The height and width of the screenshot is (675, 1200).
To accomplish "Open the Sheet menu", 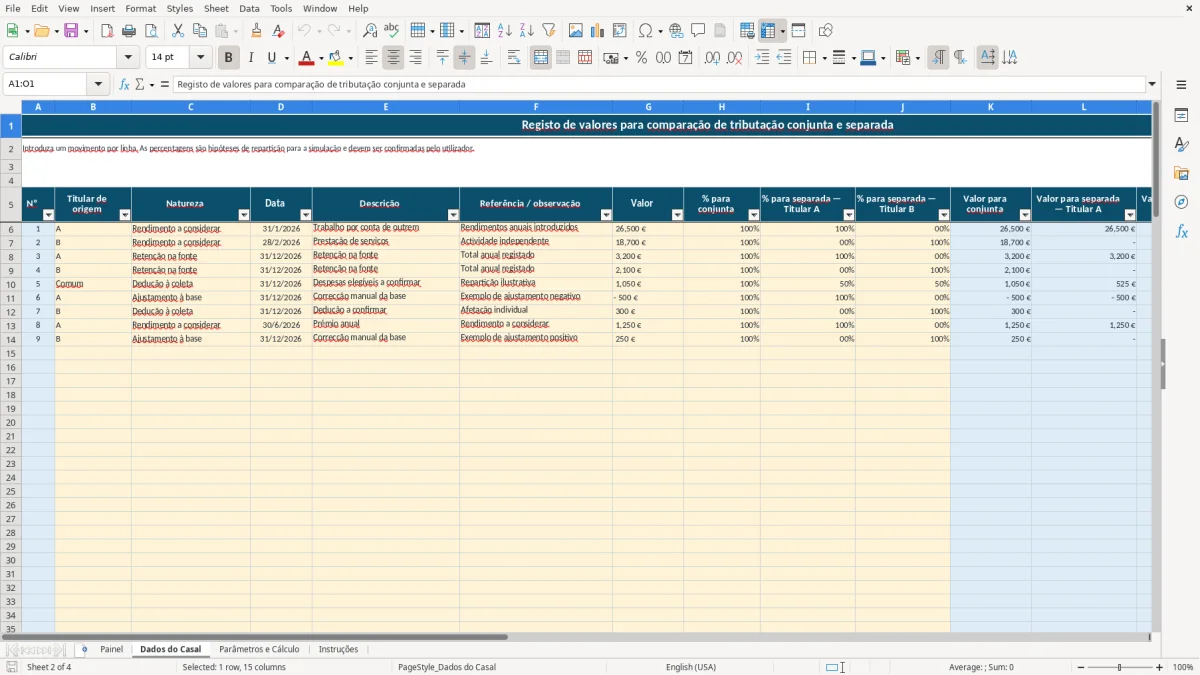I will tap(216, 8).
